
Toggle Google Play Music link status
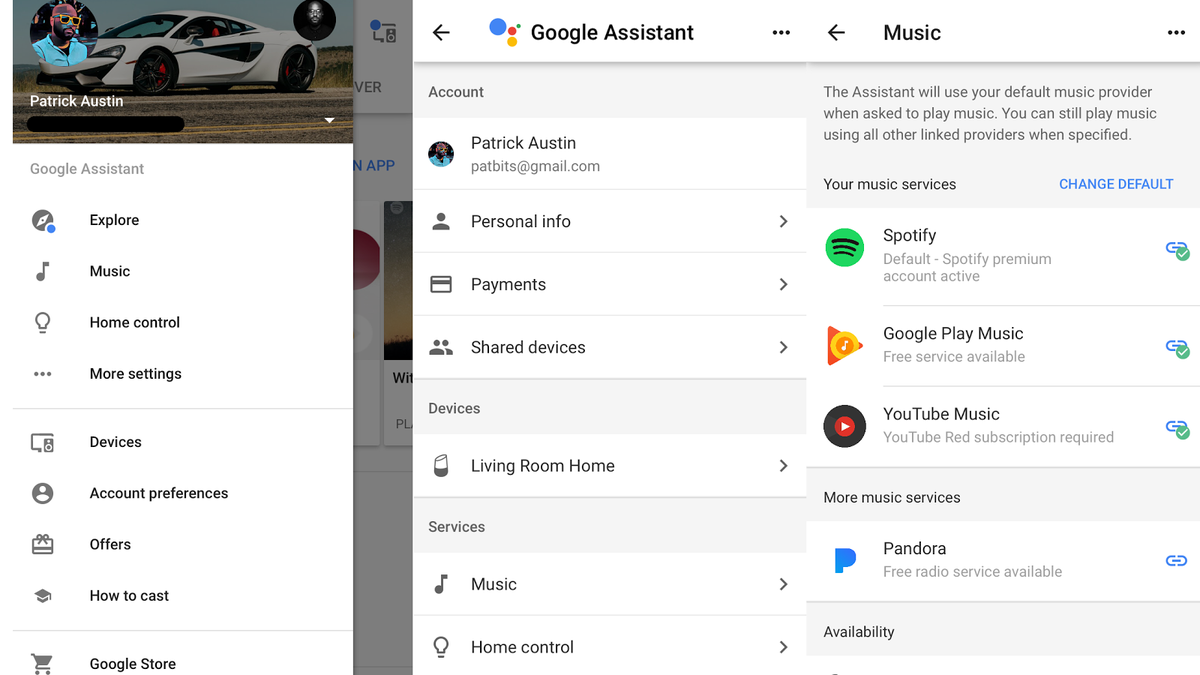1177,348
